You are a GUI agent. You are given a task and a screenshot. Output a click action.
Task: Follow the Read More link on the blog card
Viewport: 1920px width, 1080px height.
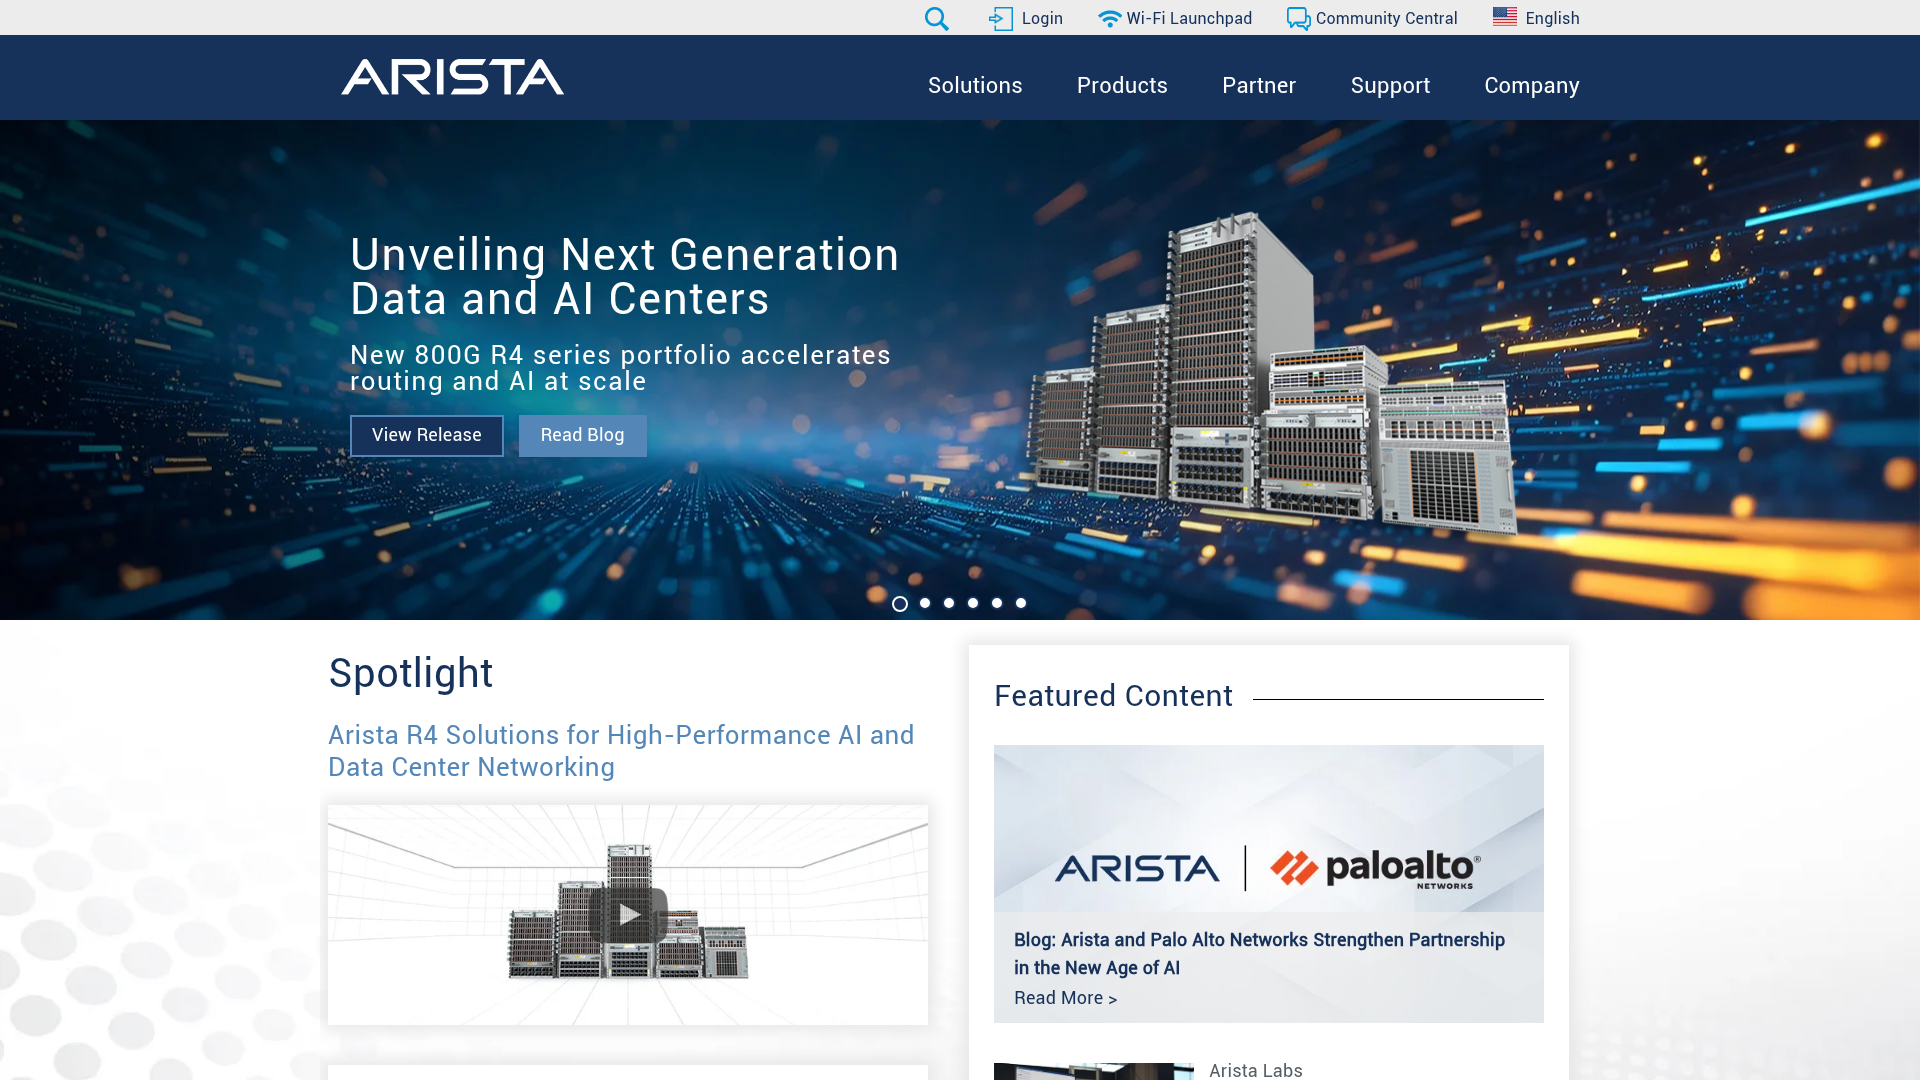coord(1064,997)
